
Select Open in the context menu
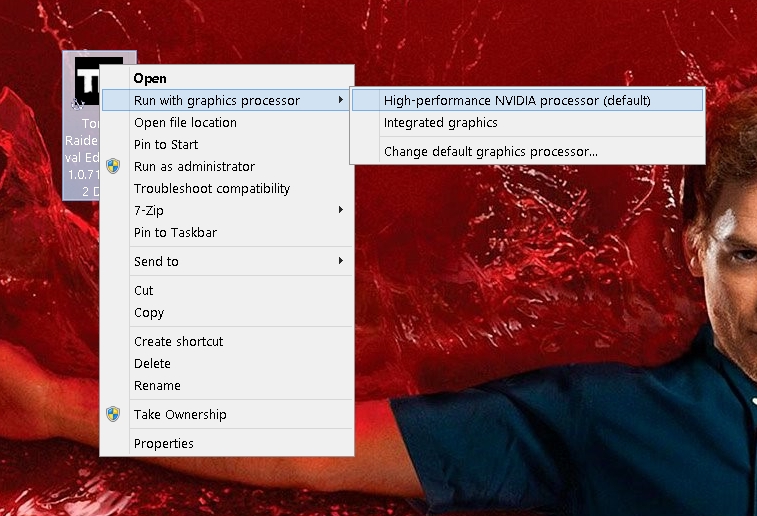(x=227, y=78)
